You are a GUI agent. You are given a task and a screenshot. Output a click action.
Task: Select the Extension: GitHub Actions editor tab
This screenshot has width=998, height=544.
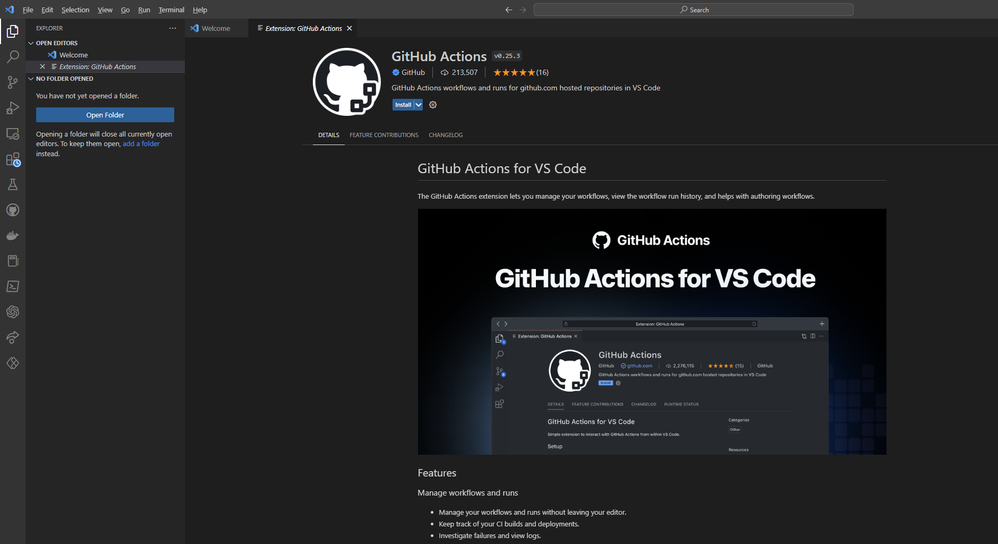point(303,28)
